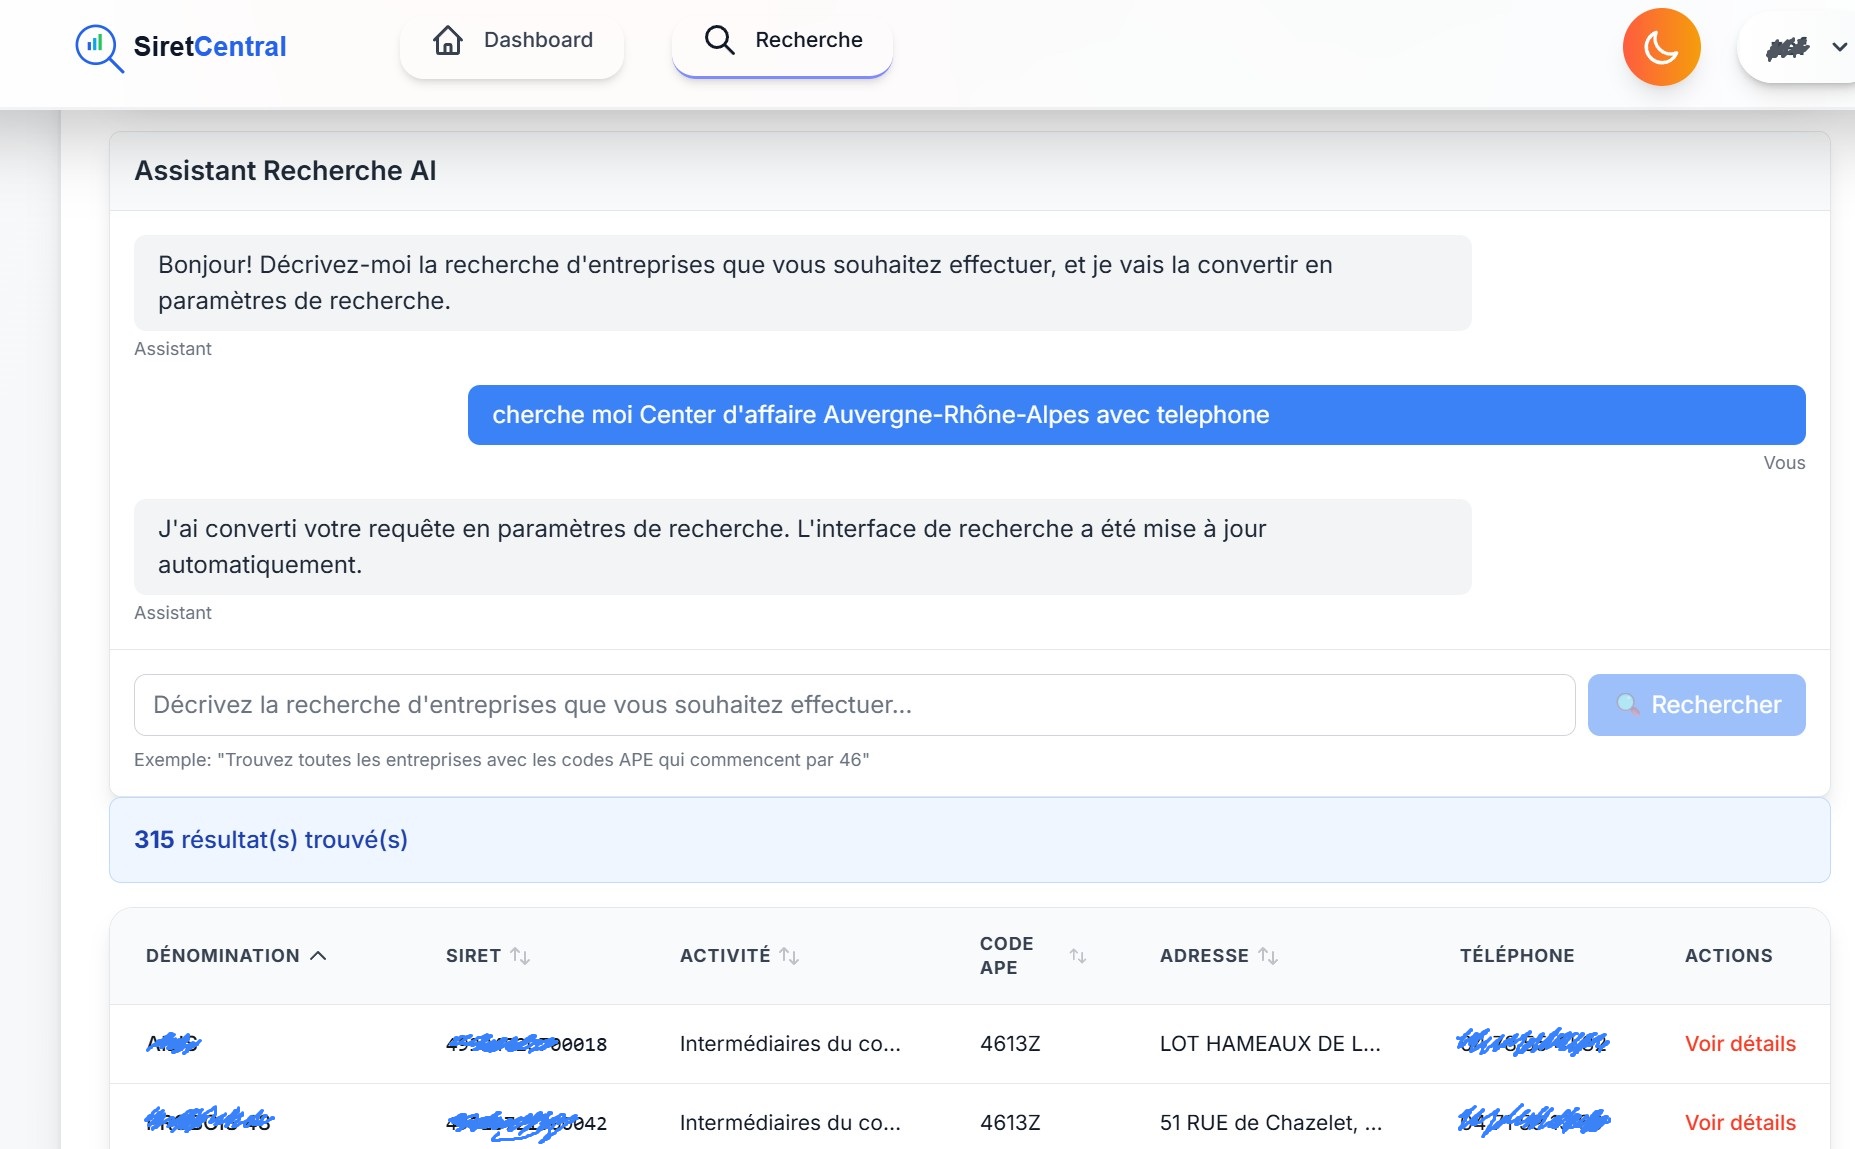Click the Recherche magnifier icon
This screenshot has height=1149, width=1855.
tap(719, 40)
